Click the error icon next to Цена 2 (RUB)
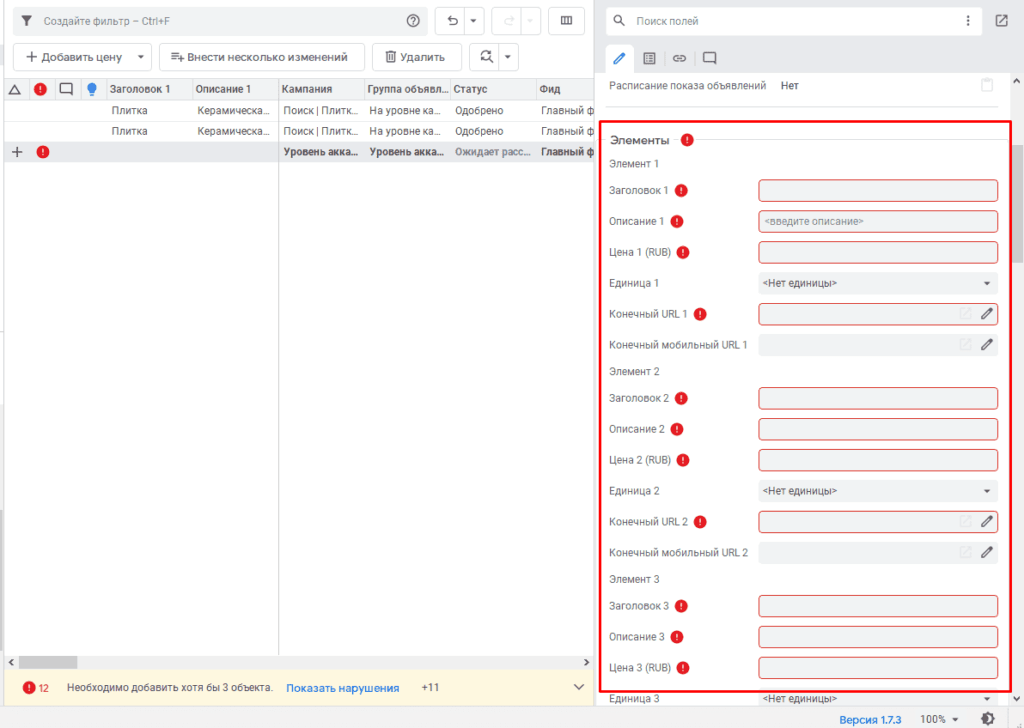Viewport: 1024px width, 728px height. pos(683,460)
